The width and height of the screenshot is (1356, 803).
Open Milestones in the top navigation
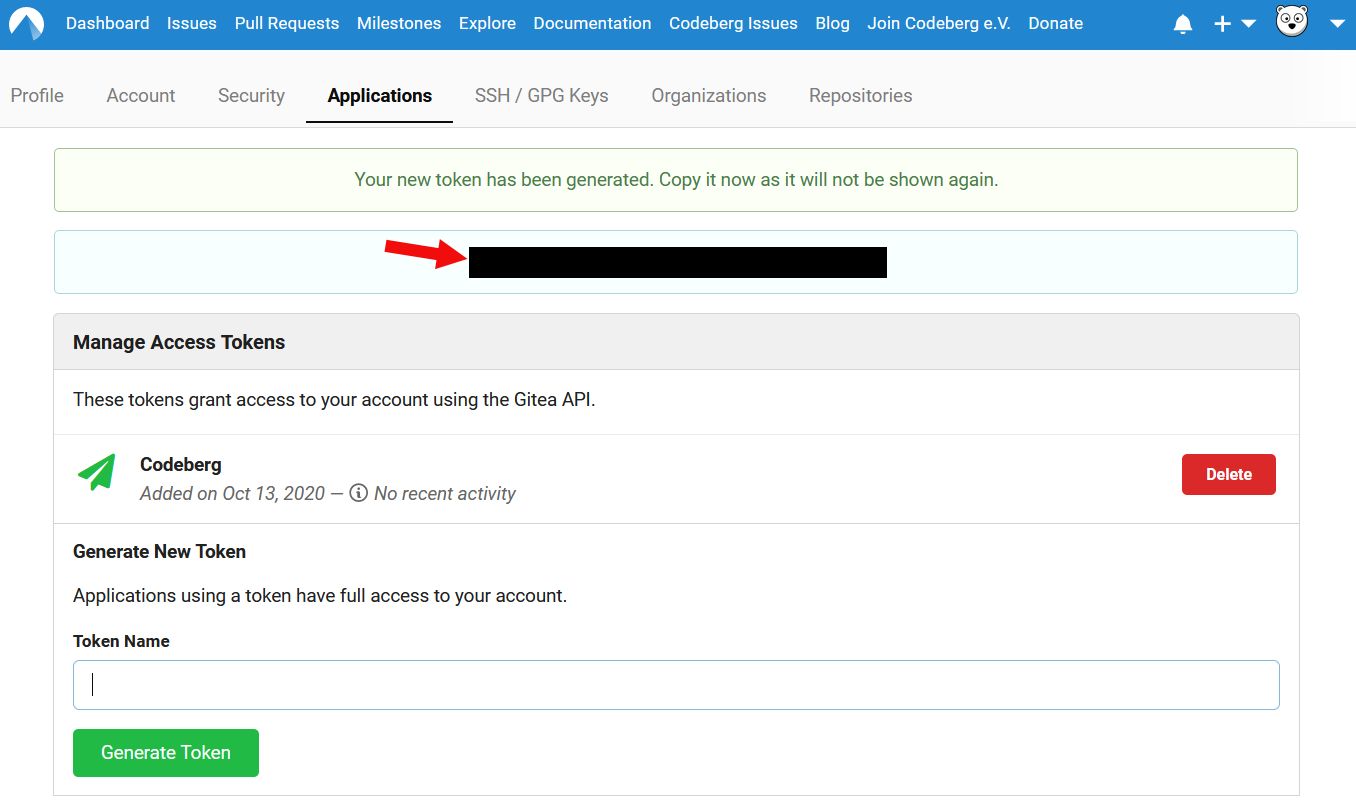tap(399, 23)
